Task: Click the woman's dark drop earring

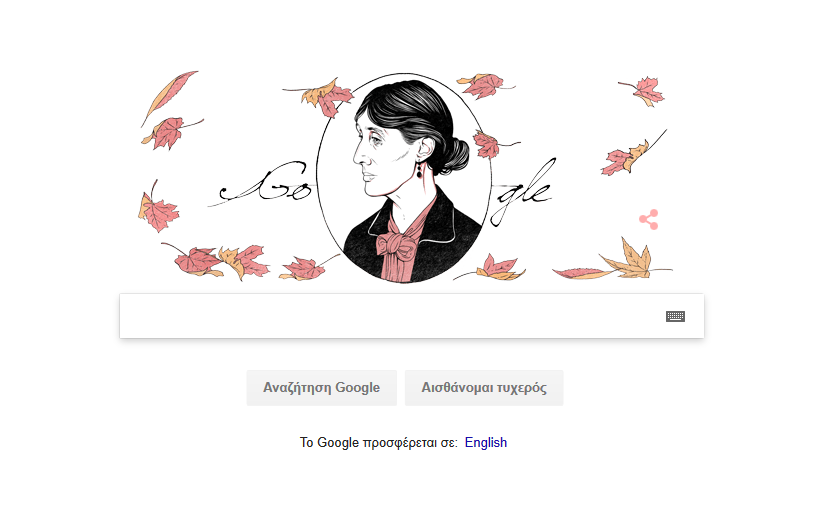Action: click(x=419, y=170)
